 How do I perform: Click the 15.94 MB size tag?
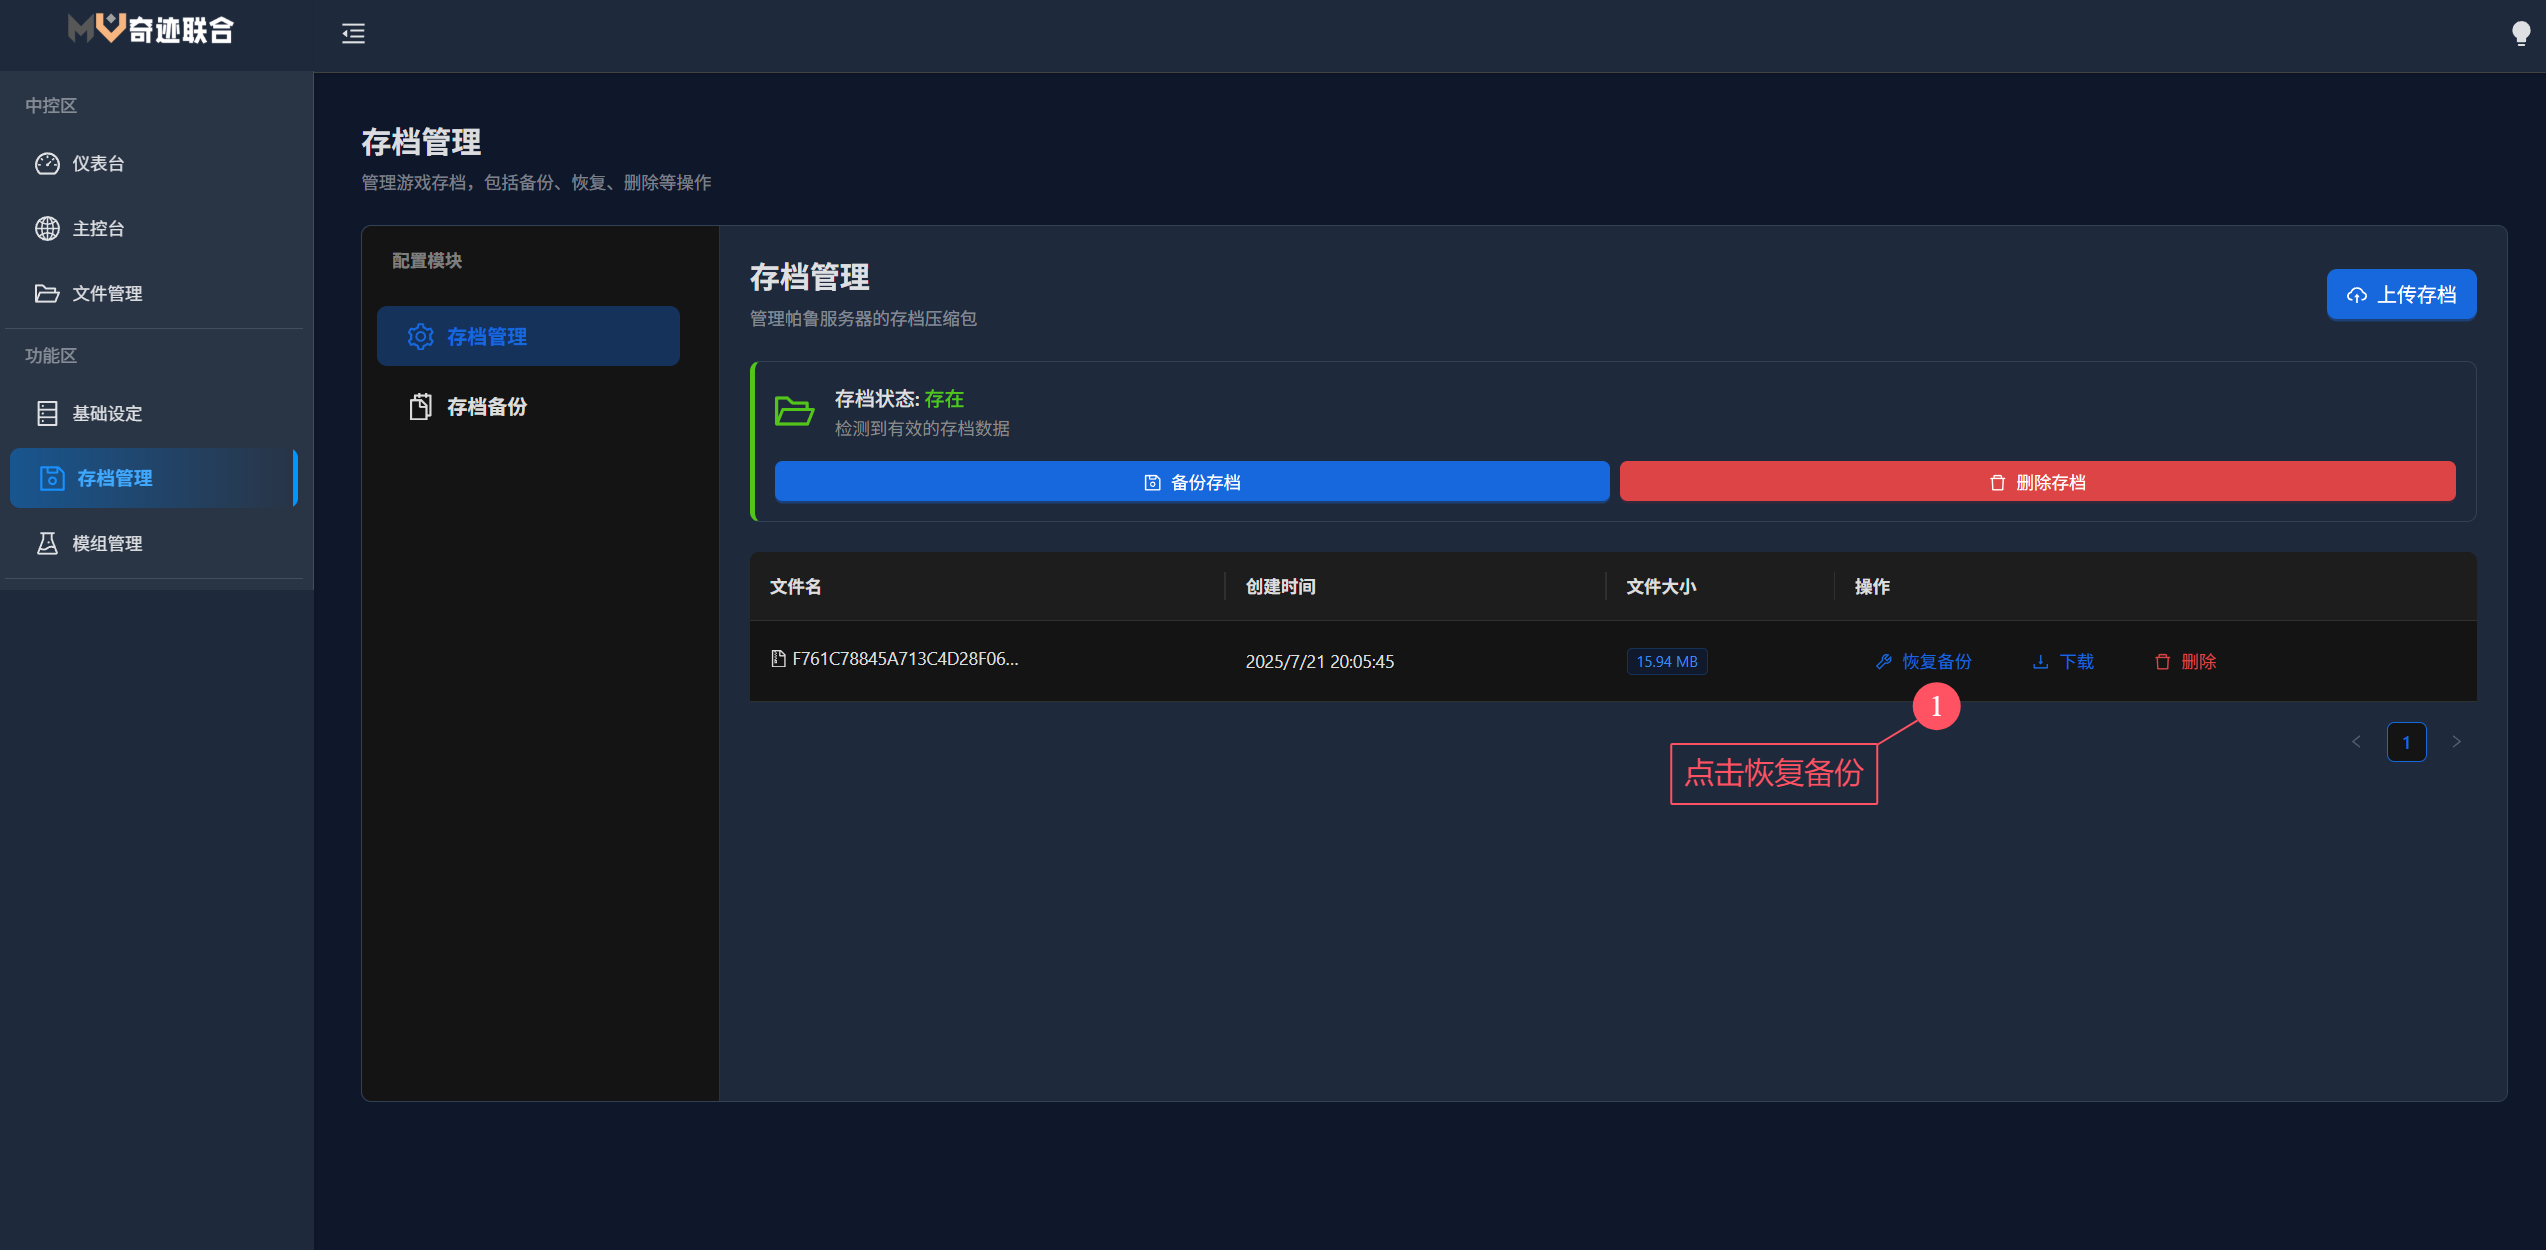1667,662
